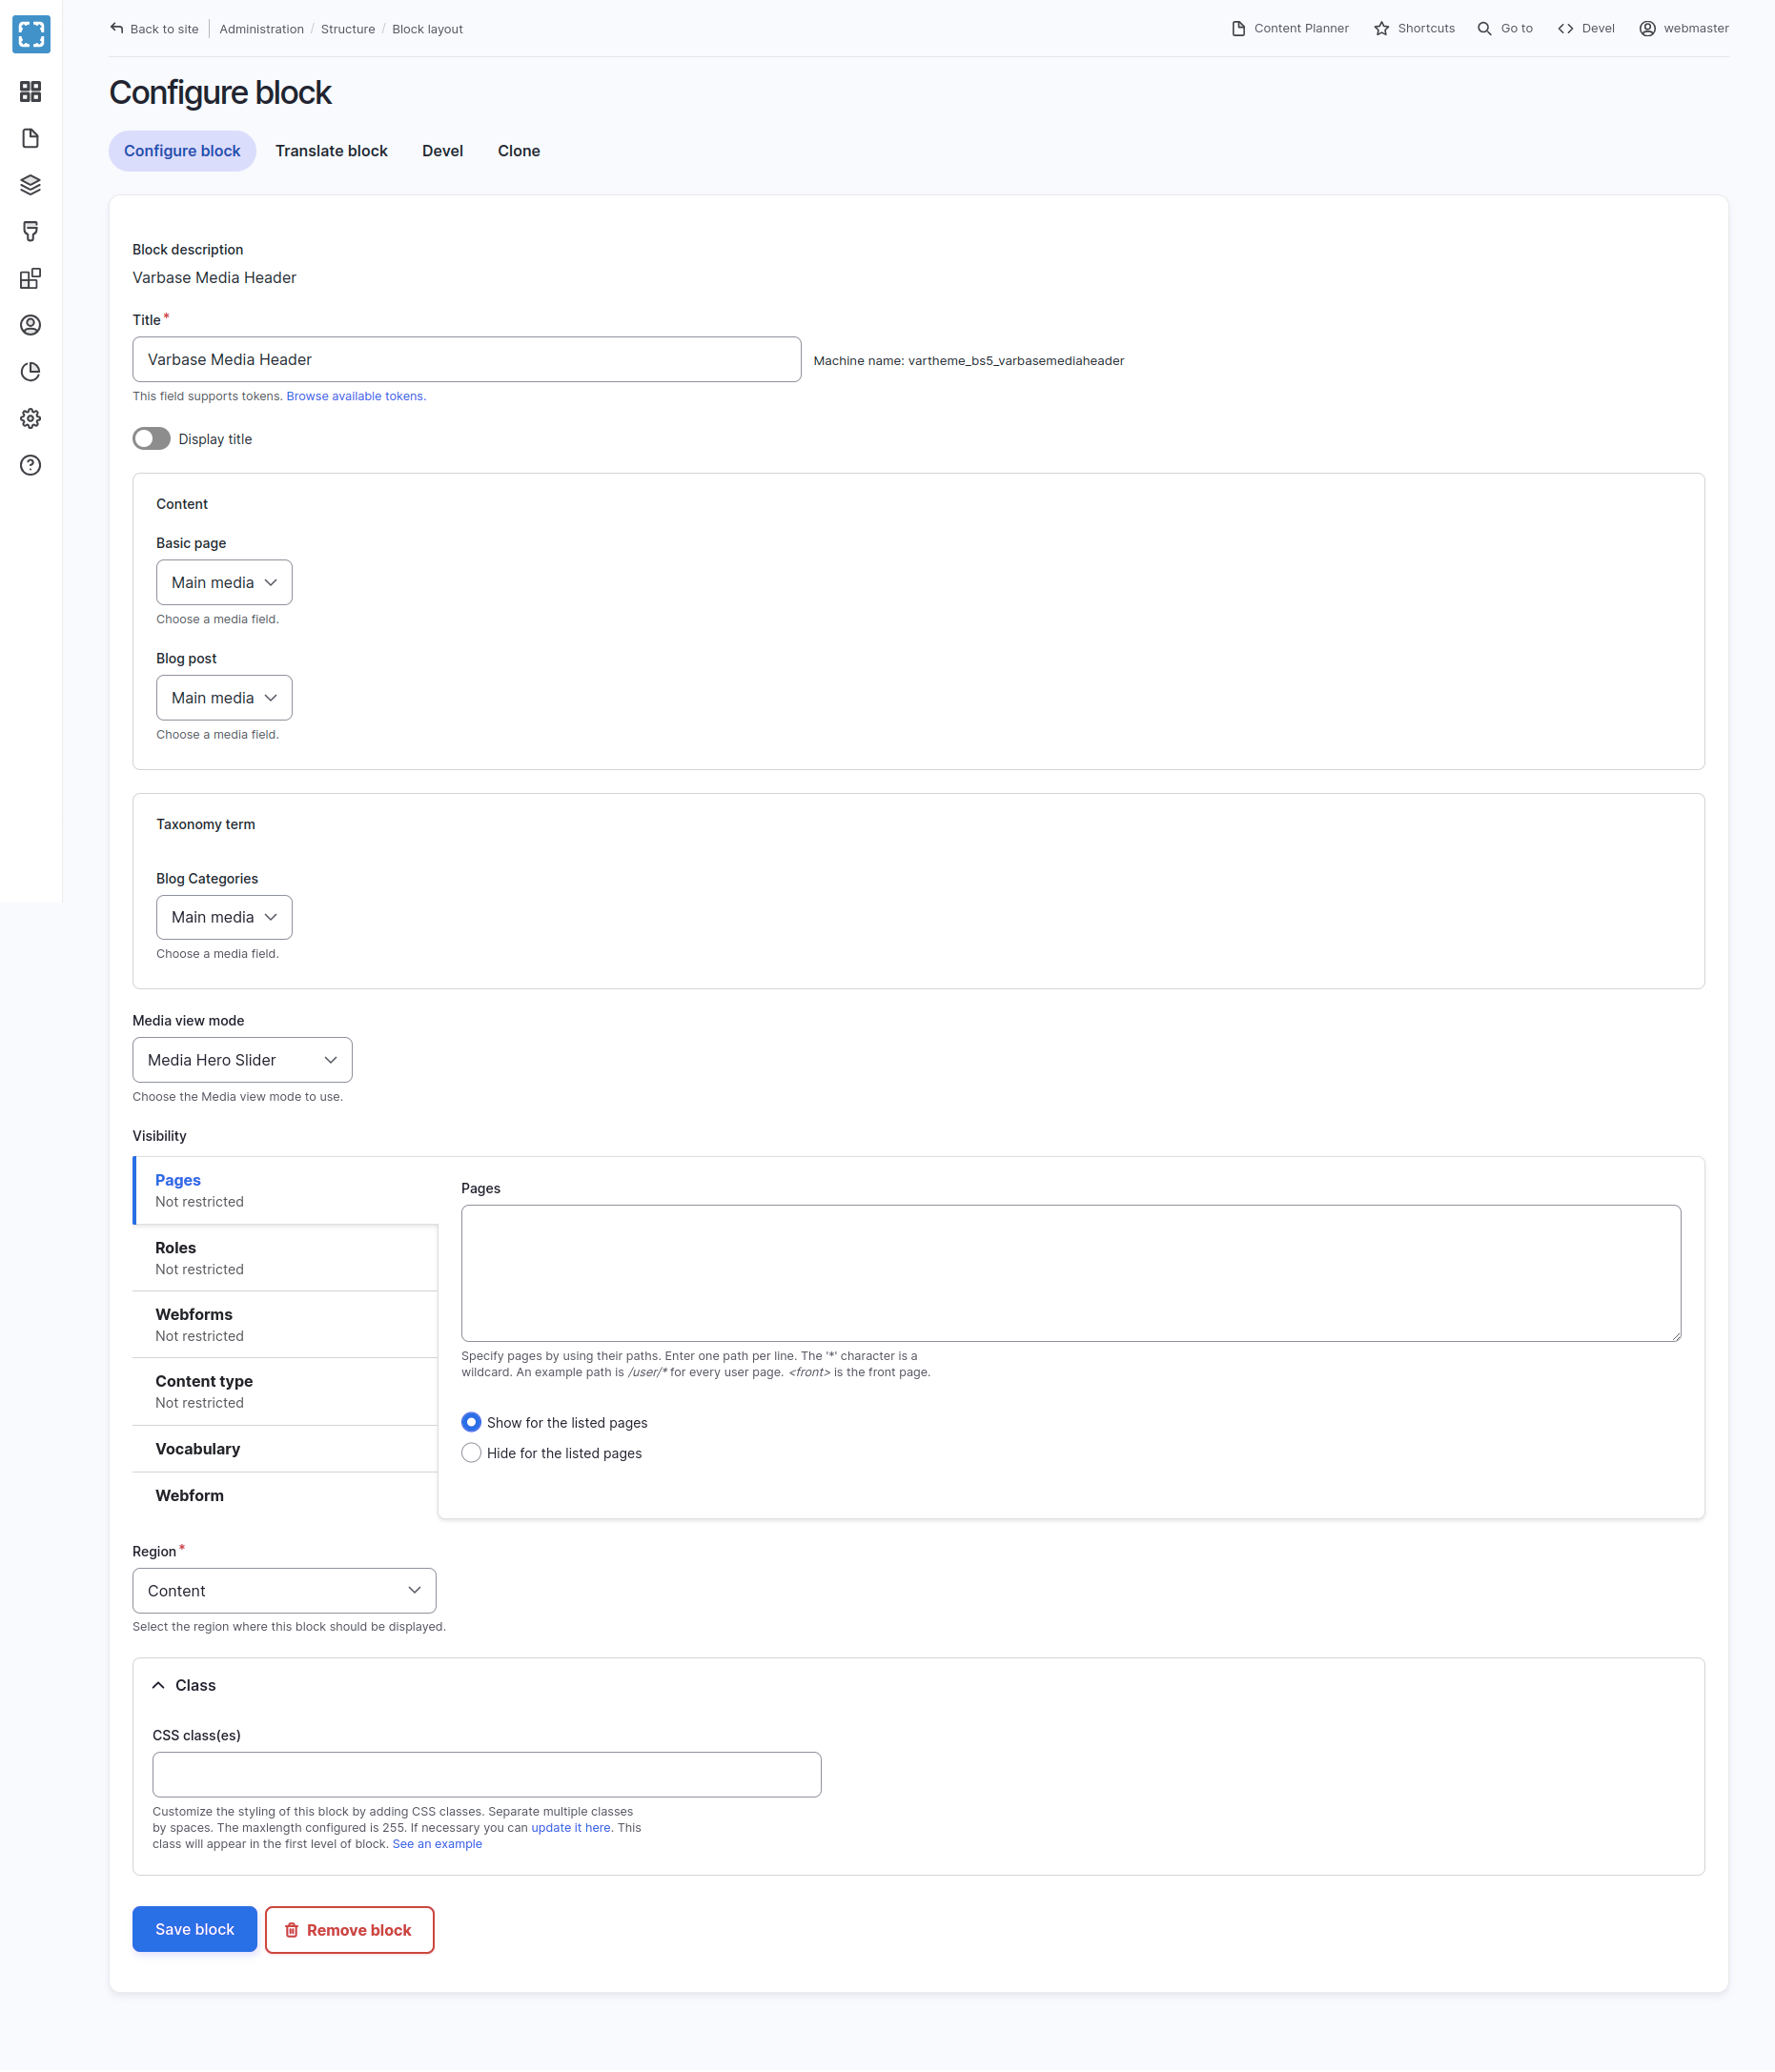The image size is (1775, 2072).
Task: Open the Reports pie chart icon
Action: [x=31, y=372]
